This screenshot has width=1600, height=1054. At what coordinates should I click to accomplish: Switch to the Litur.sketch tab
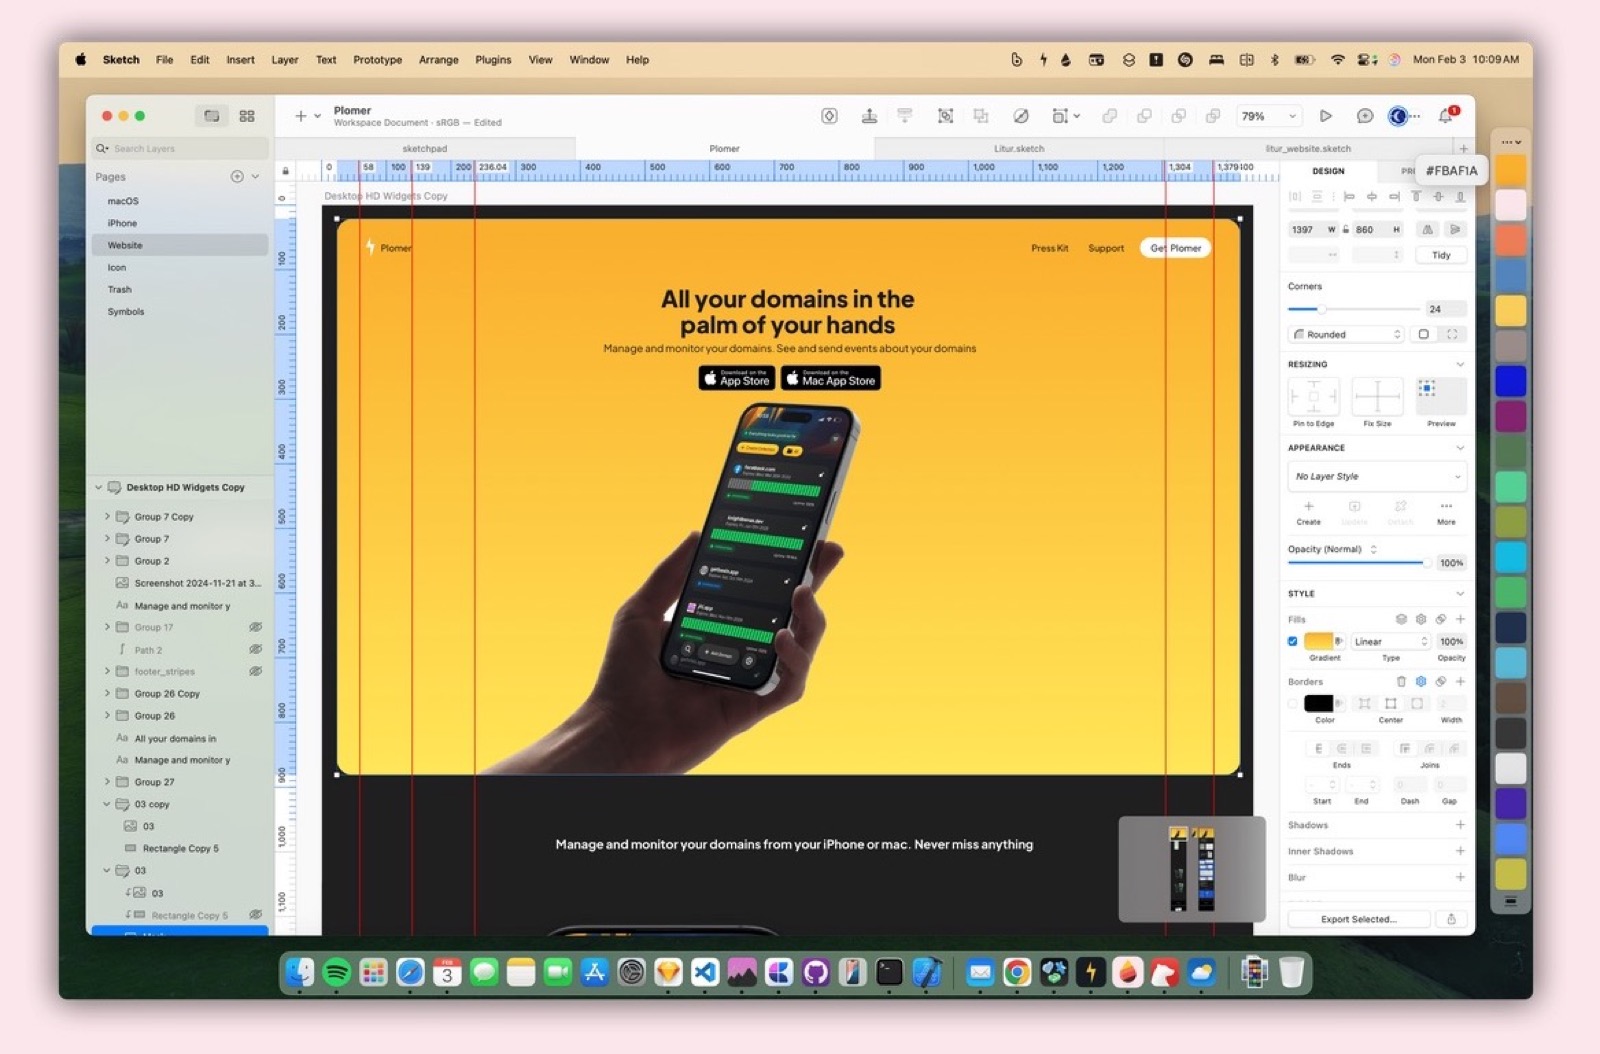point(1019,148)
